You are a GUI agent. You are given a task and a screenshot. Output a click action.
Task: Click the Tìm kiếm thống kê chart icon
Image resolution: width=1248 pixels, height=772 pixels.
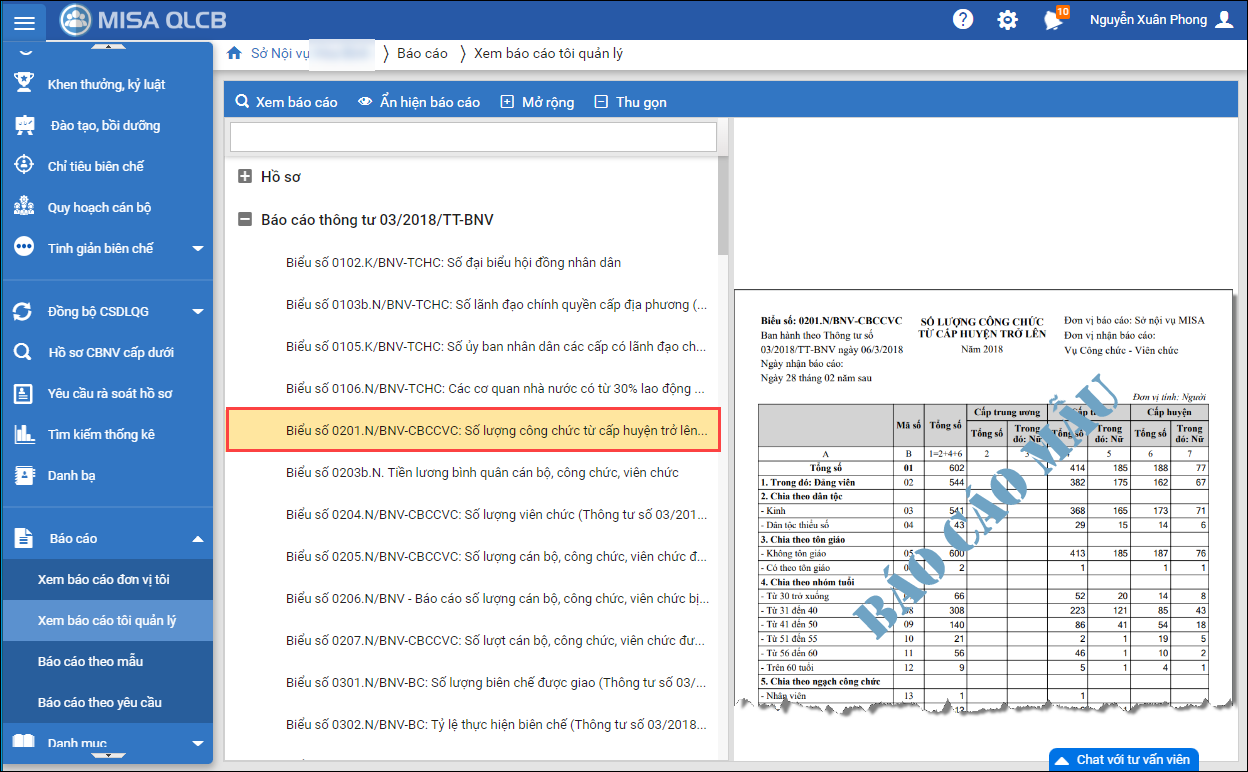pos(24,434)
